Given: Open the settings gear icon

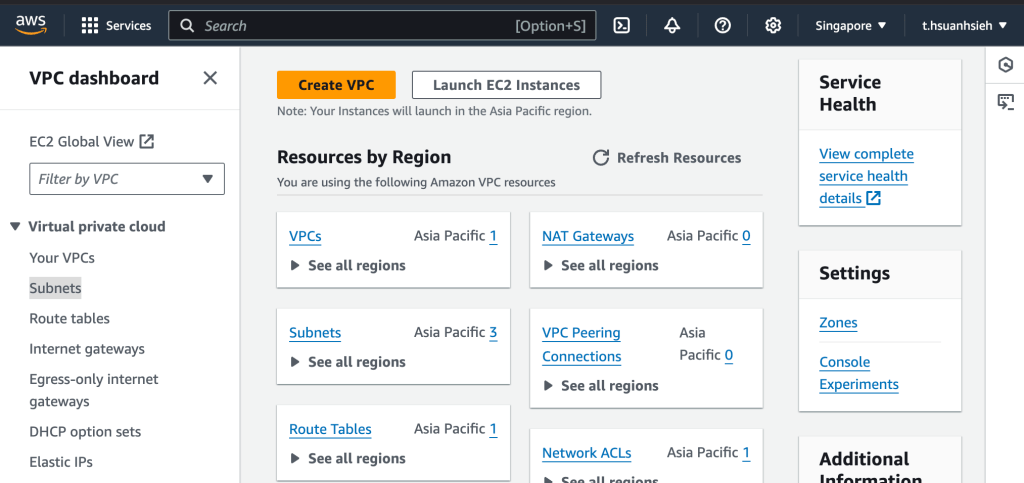Looking at the screenshot, I should pos(772,26).
